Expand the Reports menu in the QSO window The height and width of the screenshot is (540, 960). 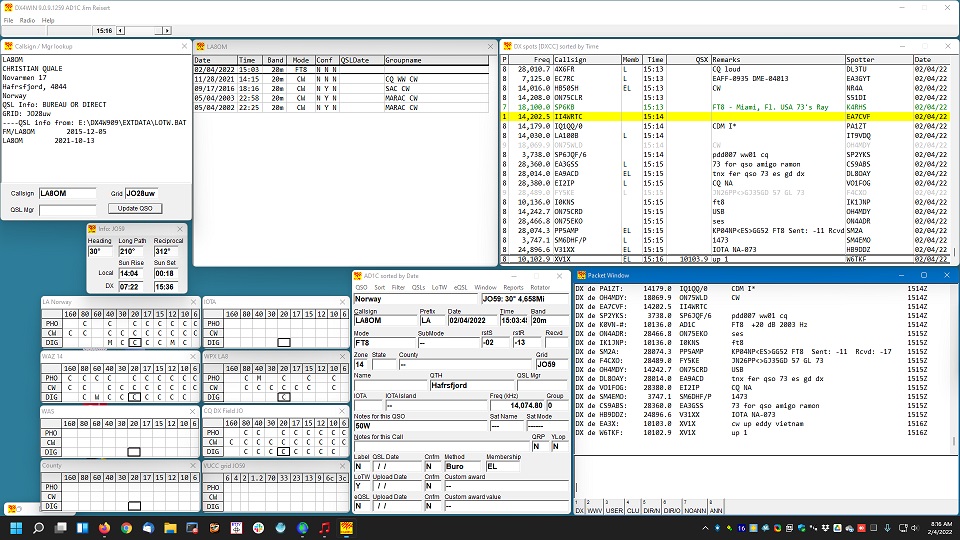click(513, 287)
